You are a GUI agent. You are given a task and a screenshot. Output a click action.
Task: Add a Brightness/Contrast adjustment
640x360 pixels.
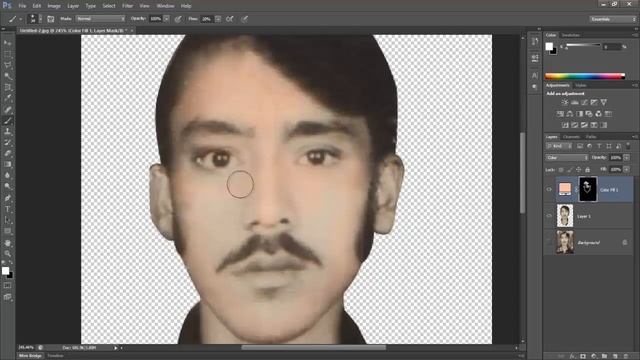point(565,102)
